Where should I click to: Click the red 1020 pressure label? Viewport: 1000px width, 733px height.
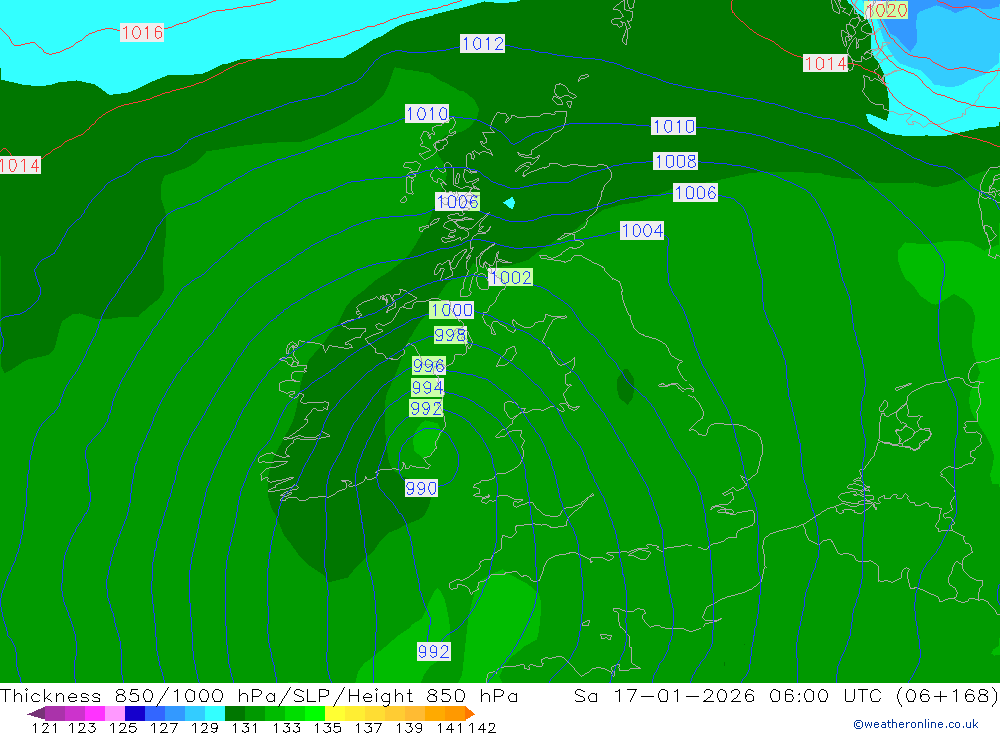coord(887,10)
